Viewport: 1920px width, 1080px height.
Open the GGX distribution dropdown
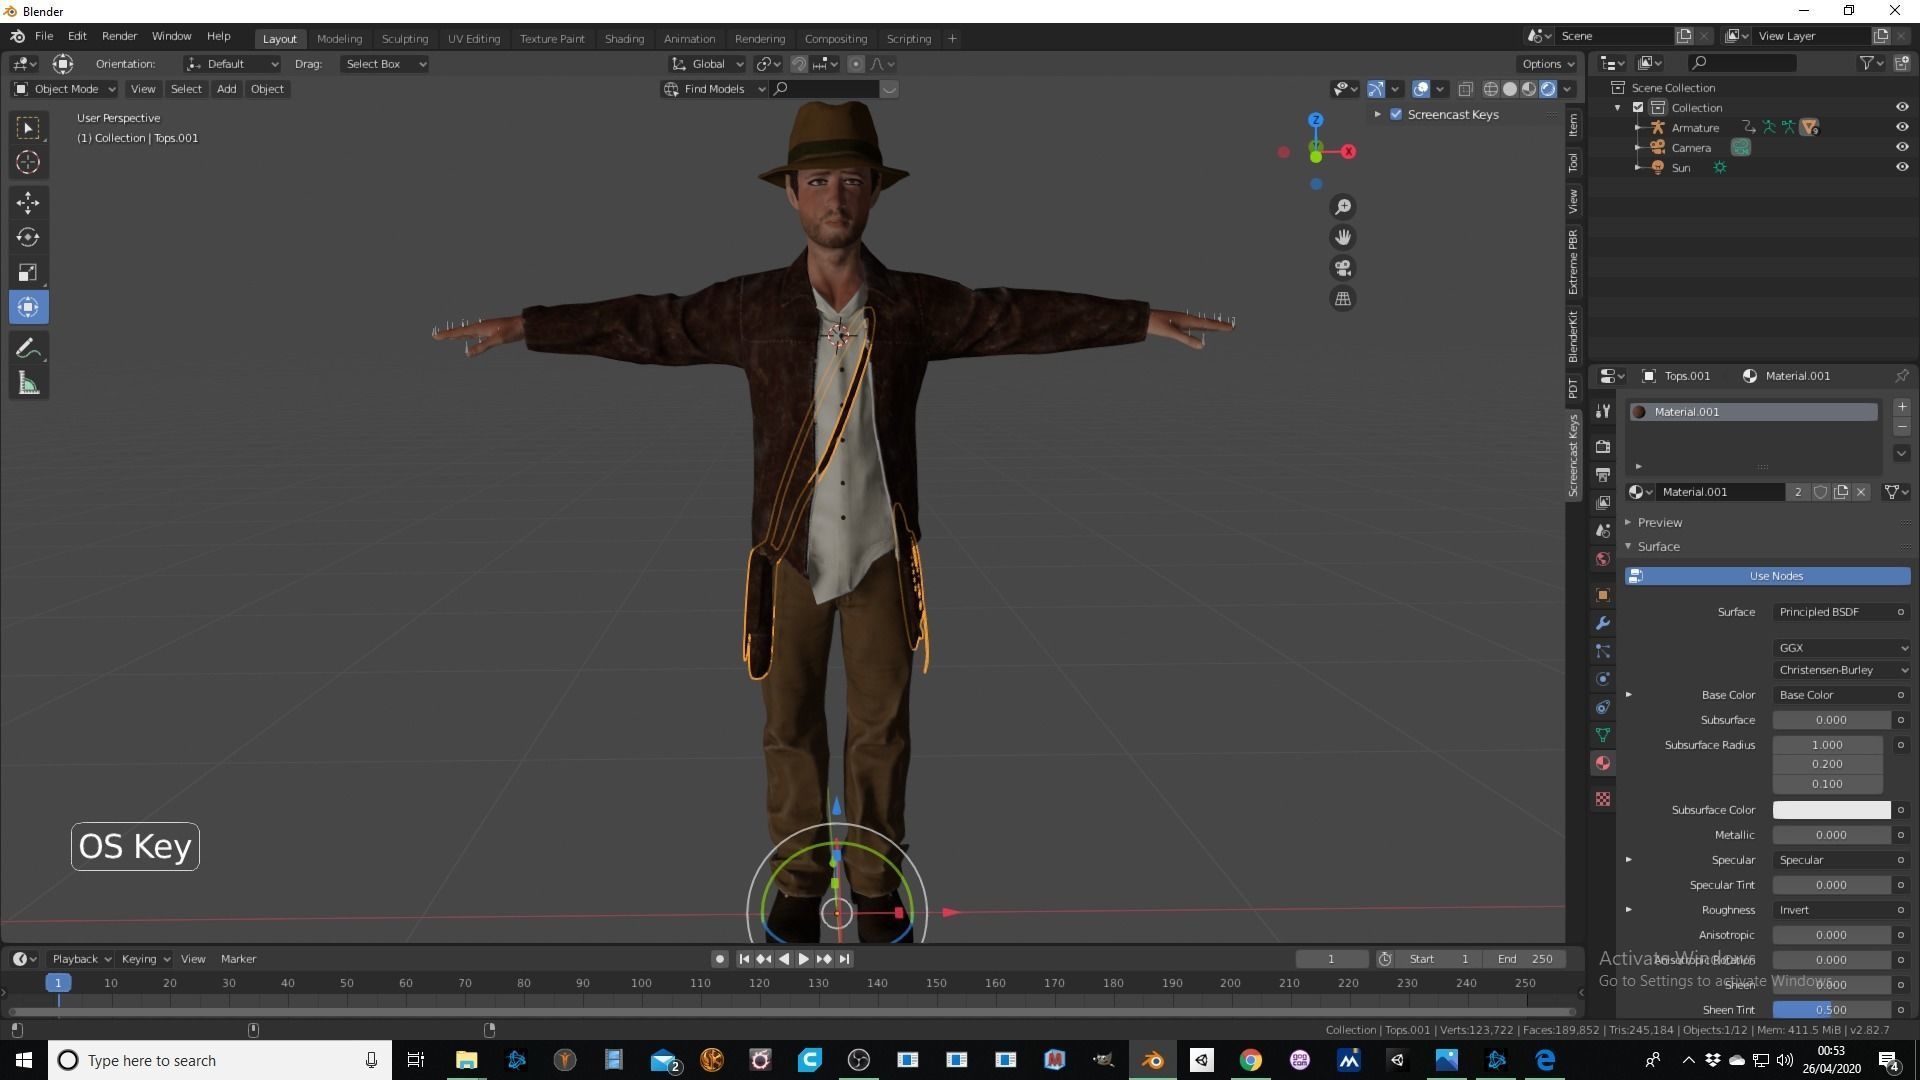(1841, 648)
